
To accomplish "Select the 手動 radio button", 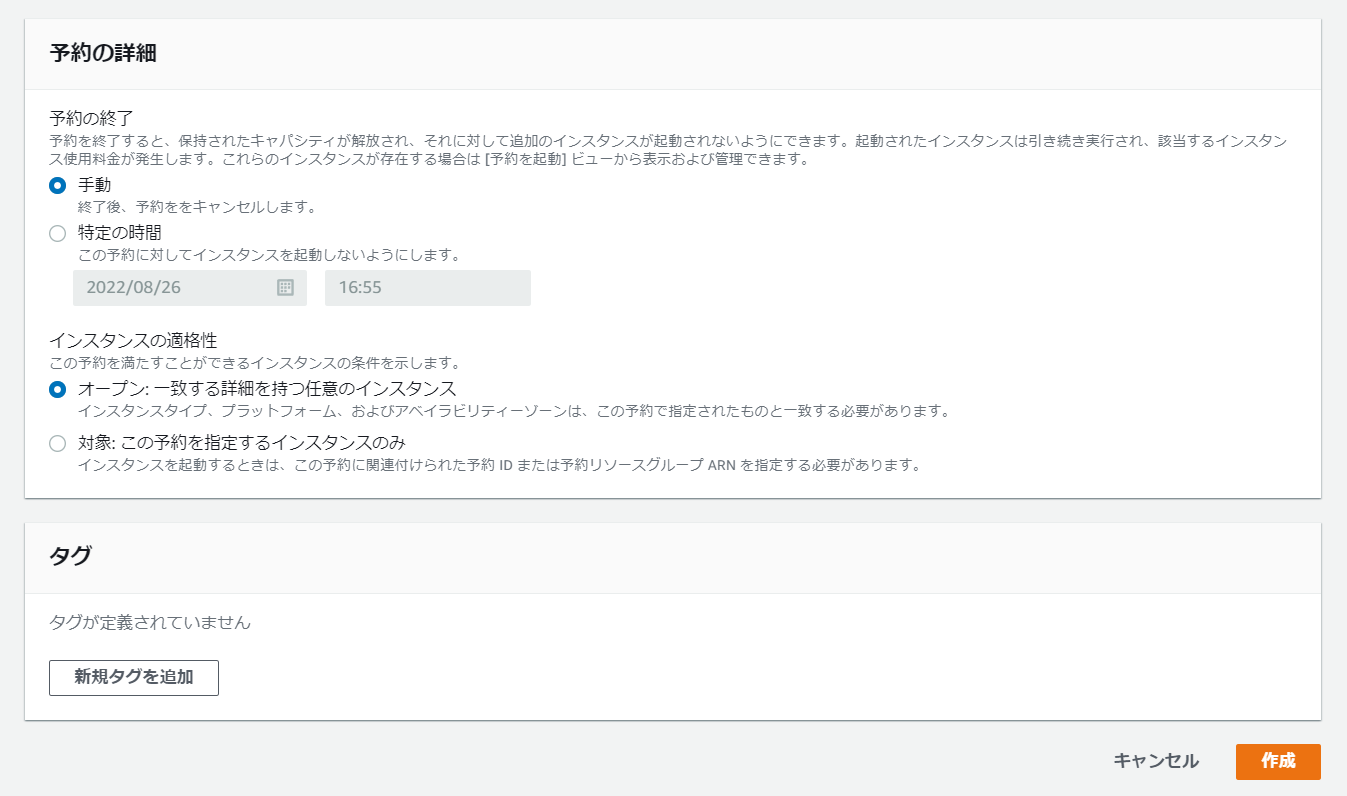I will tap(58, 185).
